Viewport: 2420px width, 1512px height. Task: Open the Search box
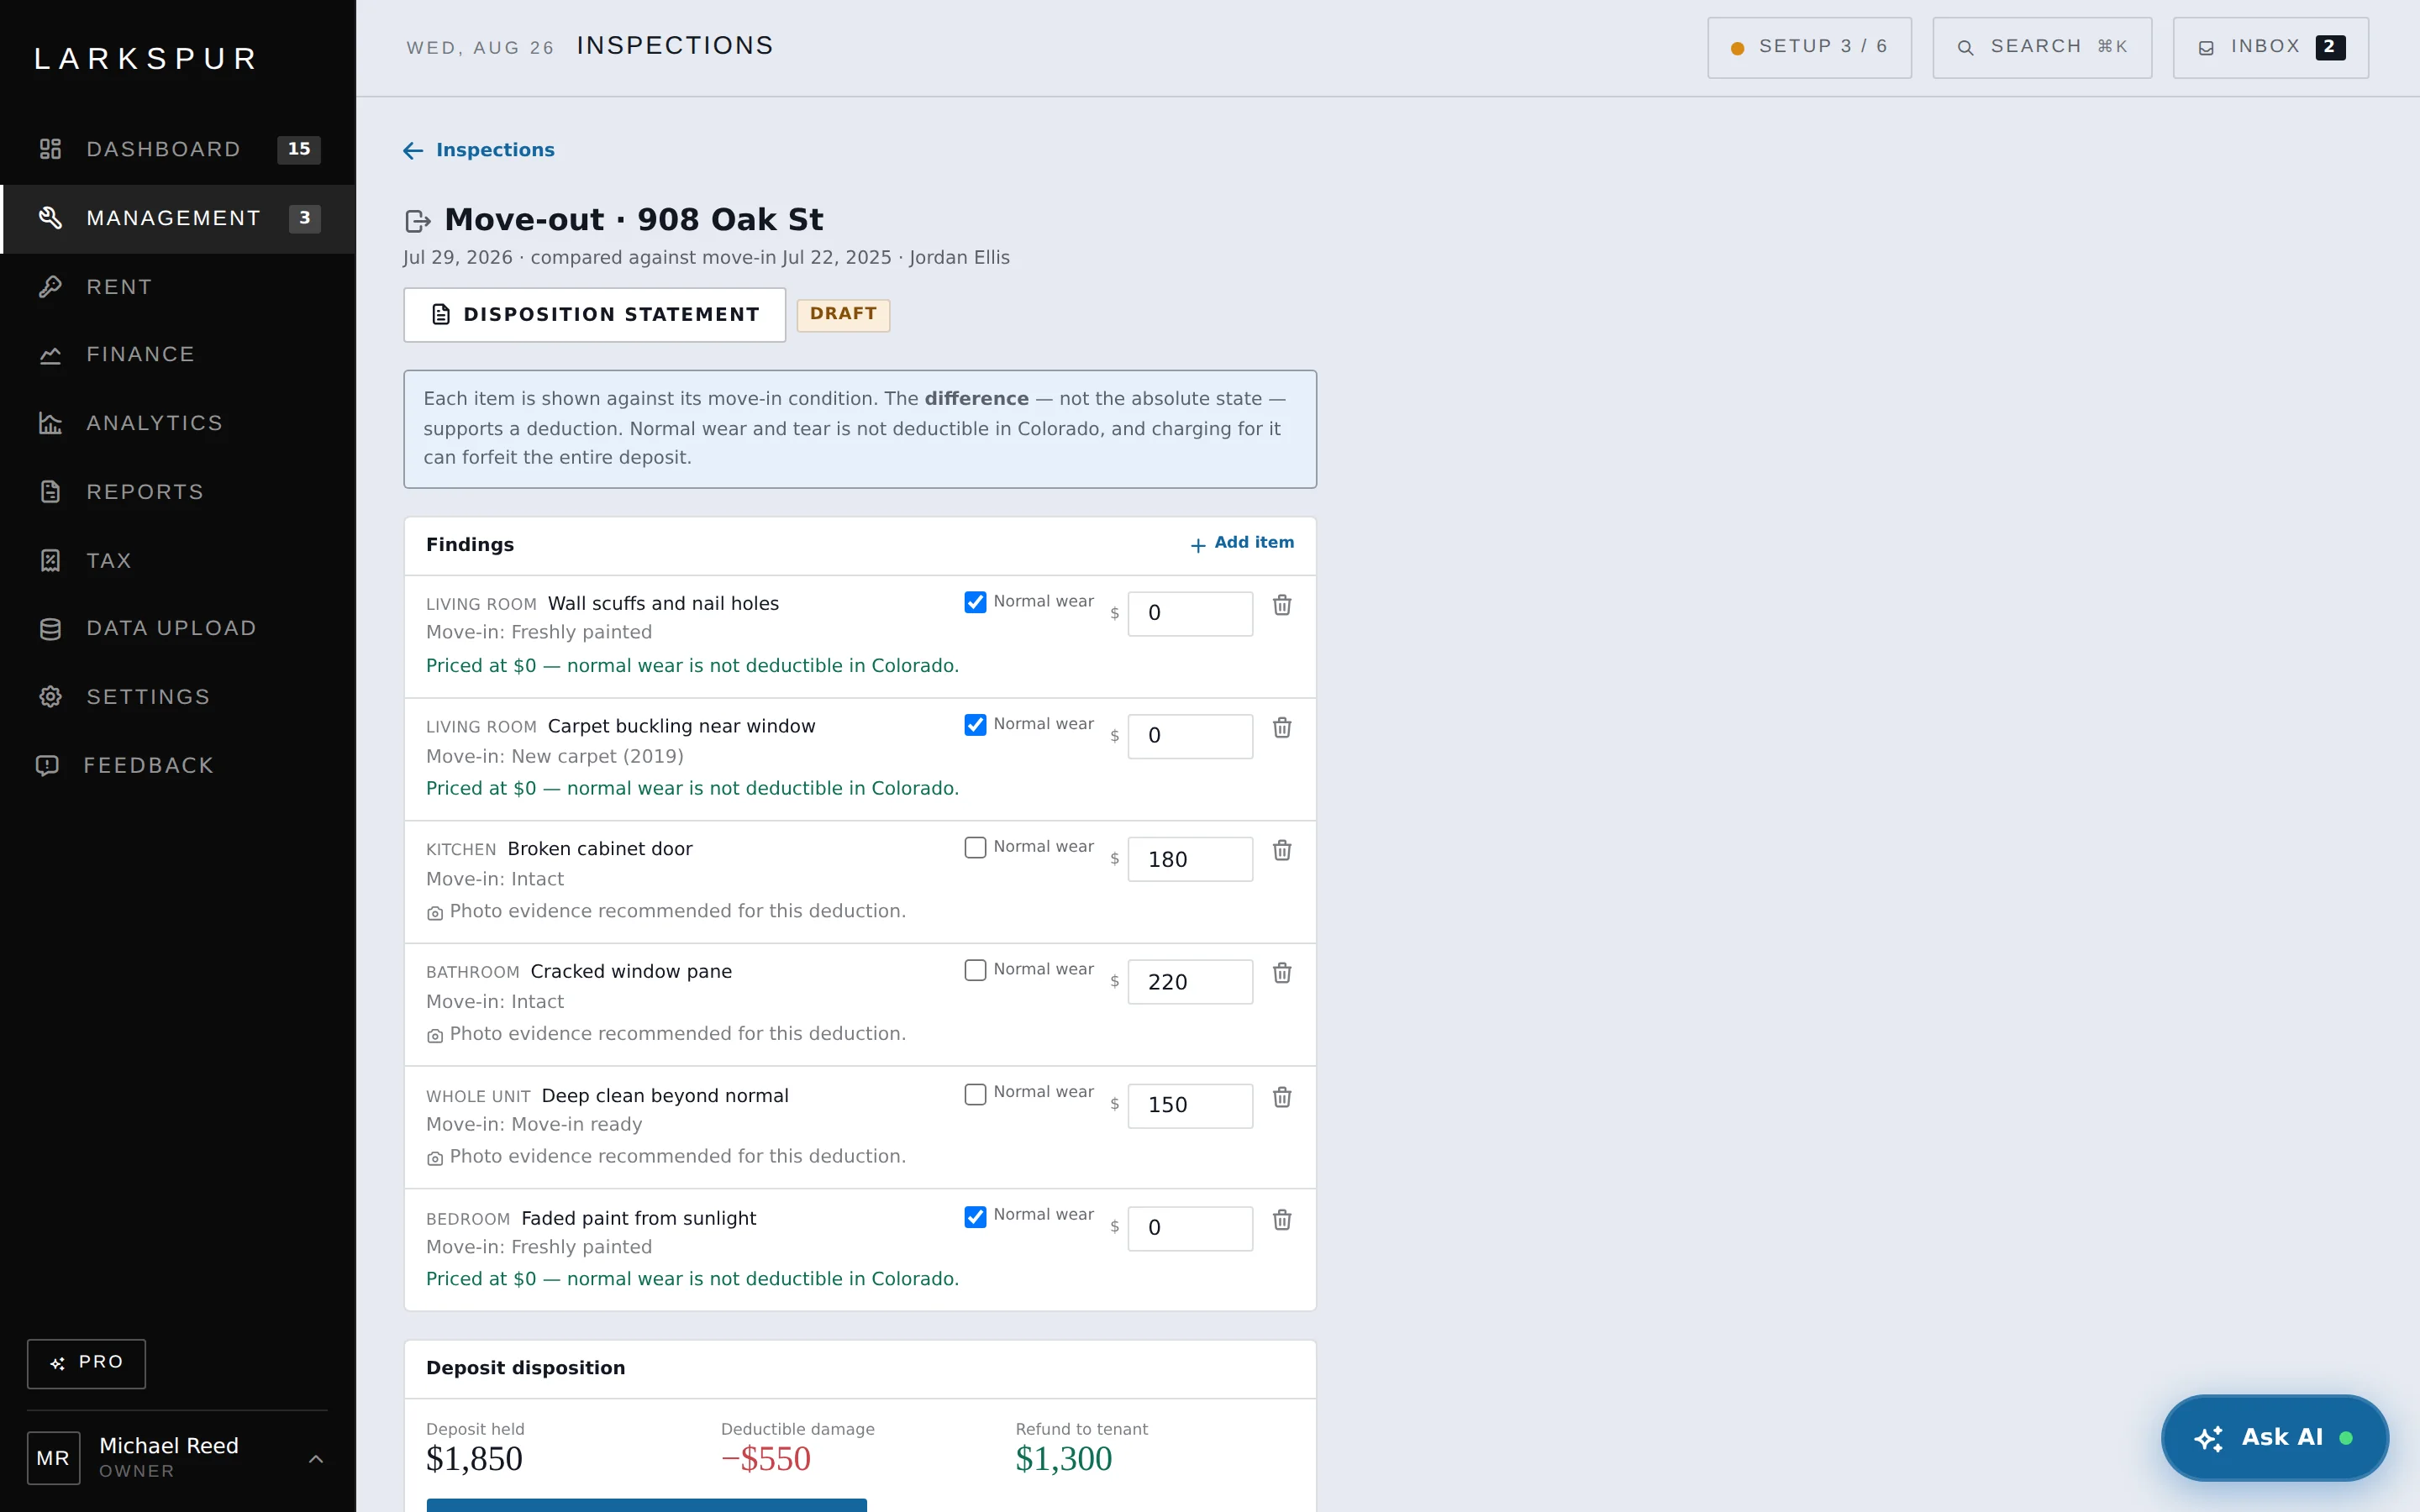[x=2042, y=48]
